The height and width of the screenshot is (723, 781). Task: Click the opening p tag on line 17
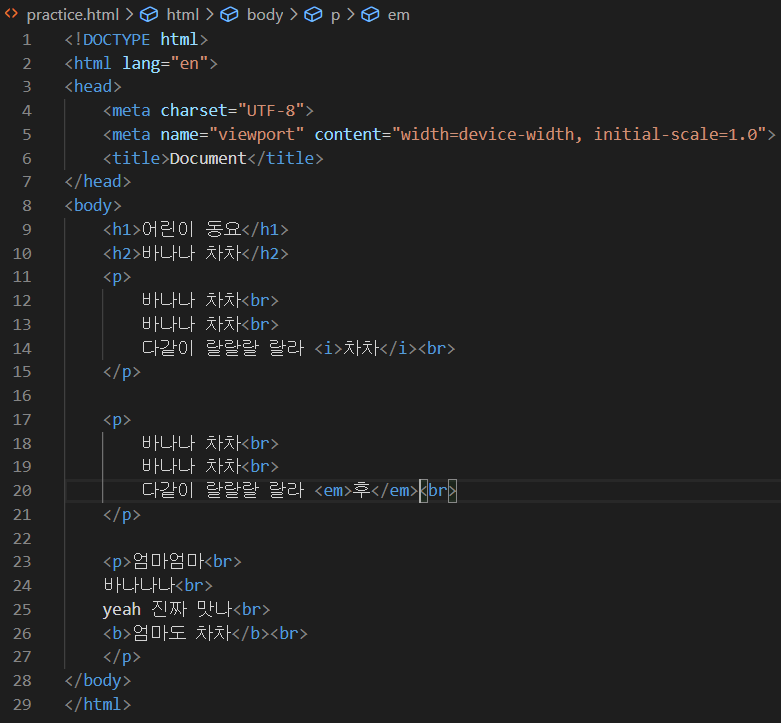coord(117,420)
